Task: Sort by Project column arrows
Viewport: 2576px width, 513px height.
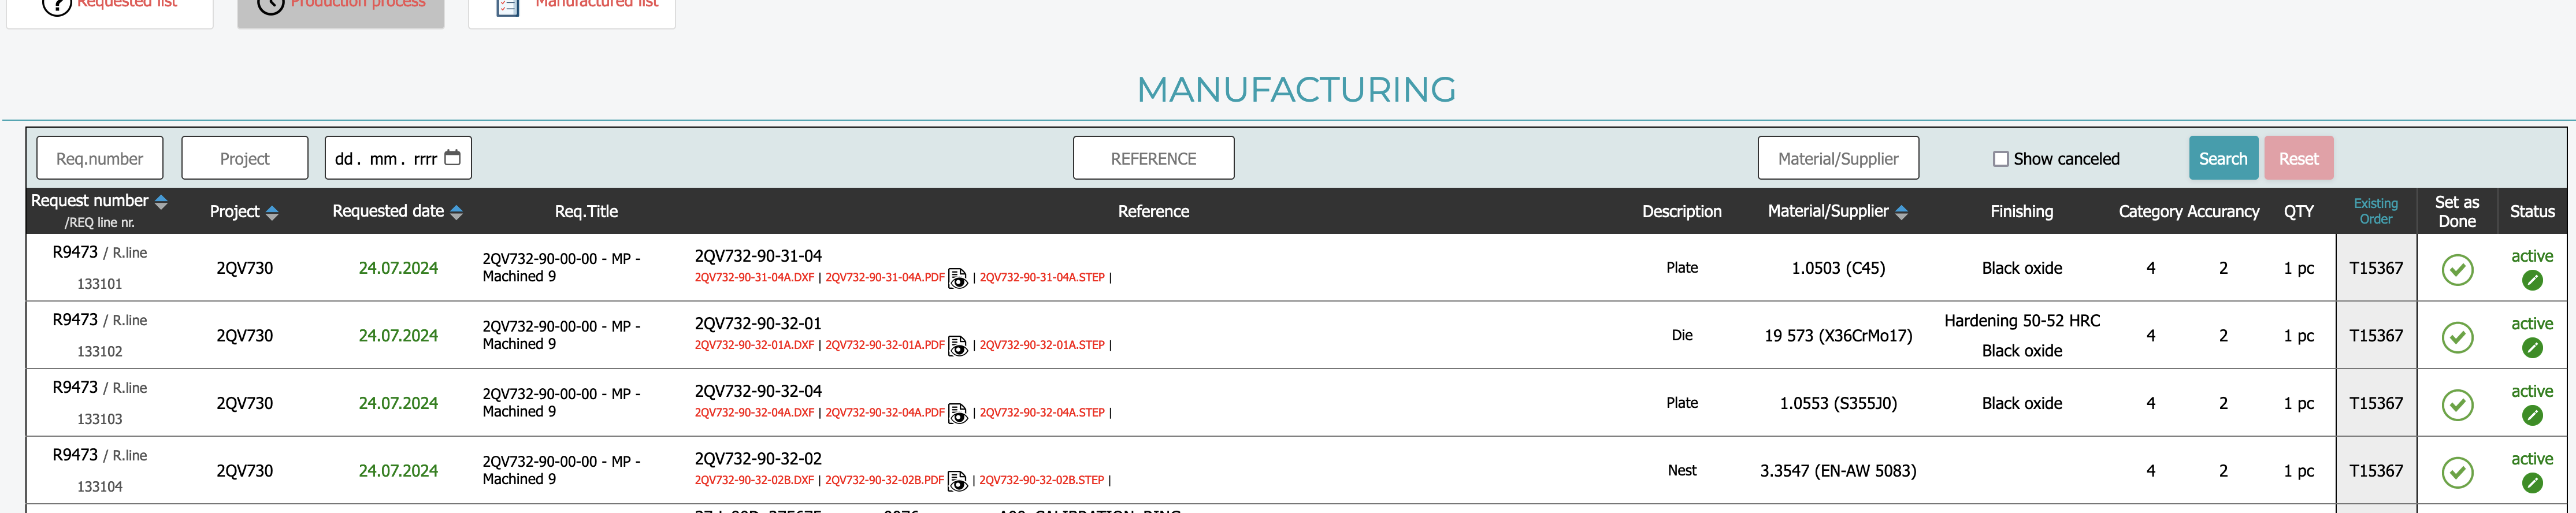Action: (x=272, y=212)
